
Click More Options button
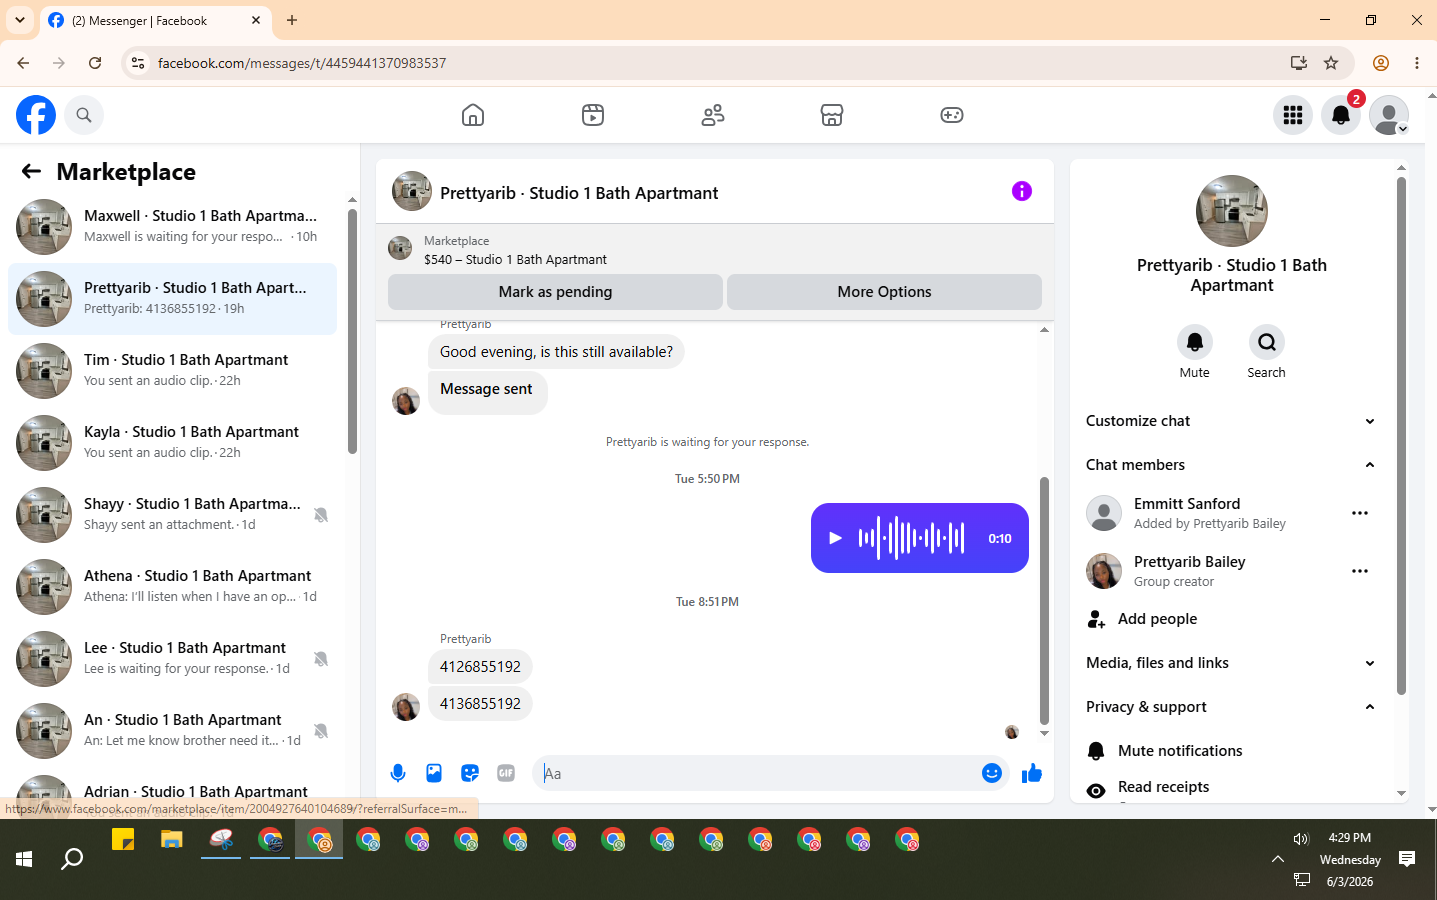884,292
